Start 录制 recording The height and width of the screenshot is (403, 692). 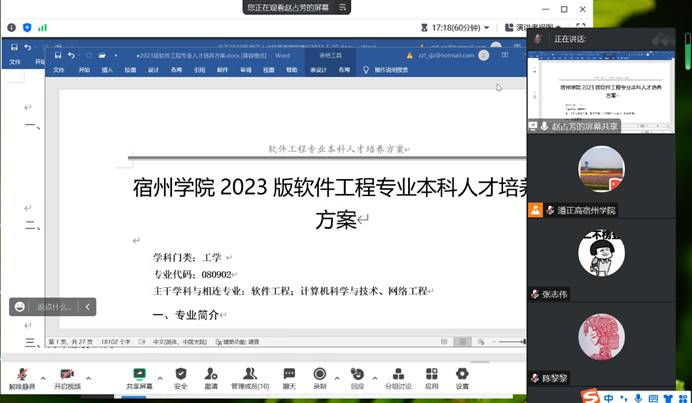click(x=320, y=376)
